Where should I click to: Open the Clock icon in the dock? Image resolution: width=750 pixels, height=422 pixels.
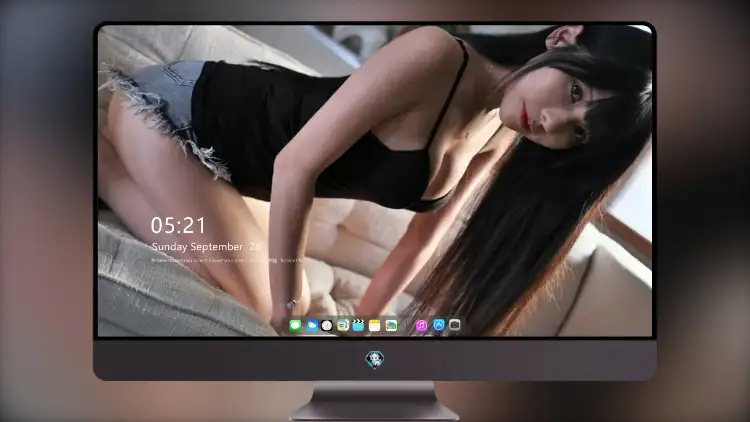[327, 326]
